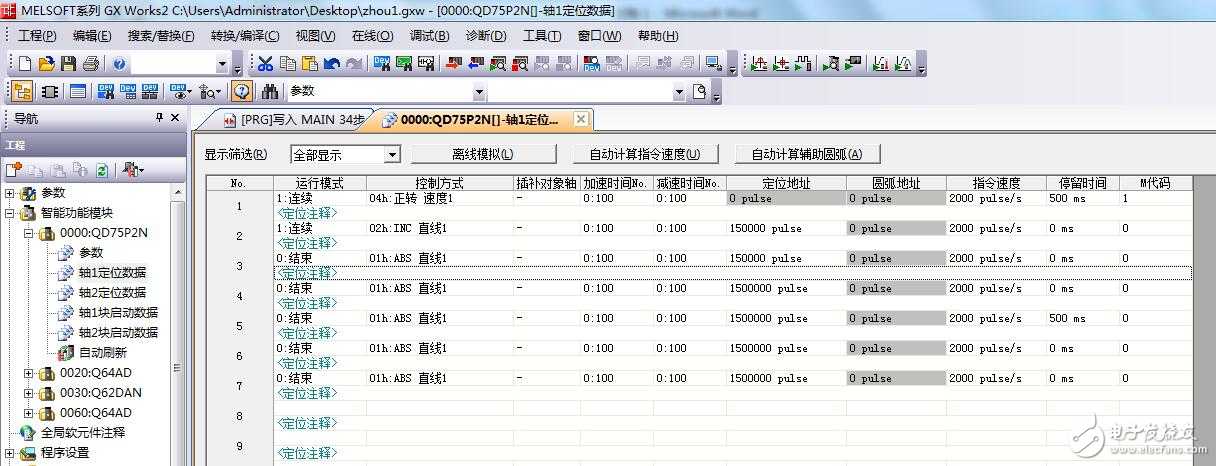Open the 显示筛选 全部显示 dropdown

[x=392, y=155]
